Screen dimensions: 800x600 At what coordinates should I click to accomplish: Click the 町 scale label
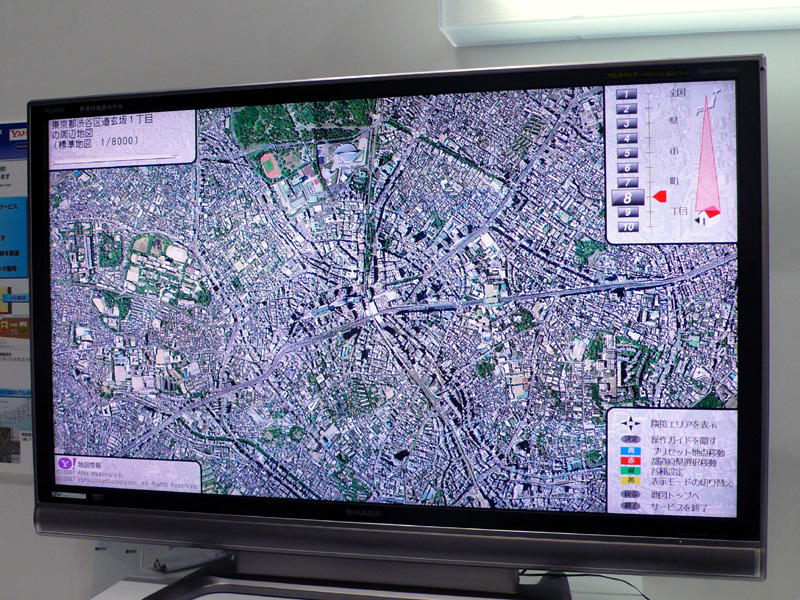pos(674,181)
